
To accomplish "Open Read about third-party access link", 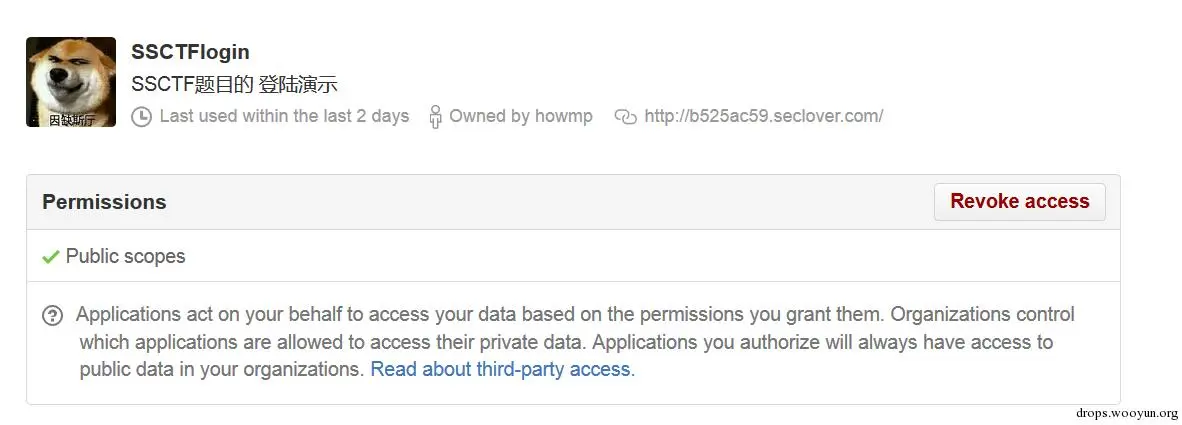I will (503, 369).
